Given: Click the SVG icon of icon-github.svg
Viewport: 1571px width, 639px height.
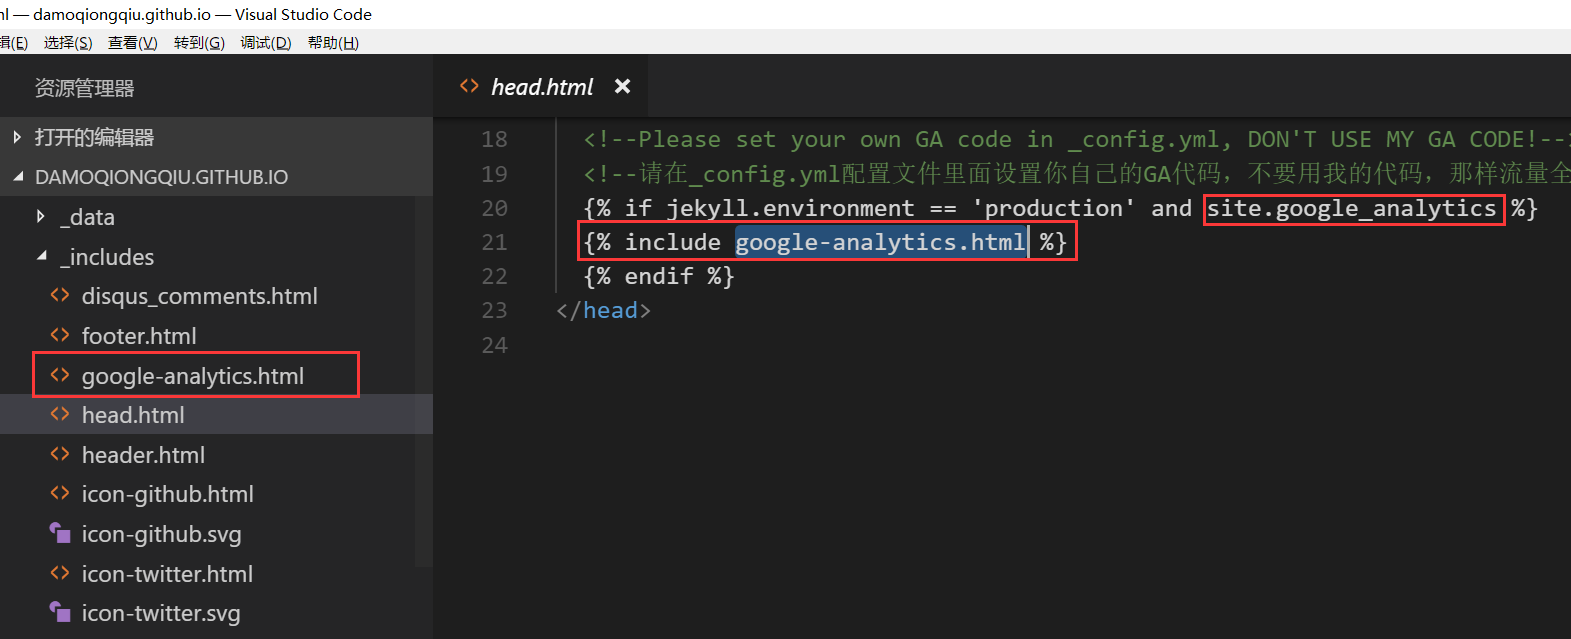Looking at the screenshot, I should click(60, 533).
